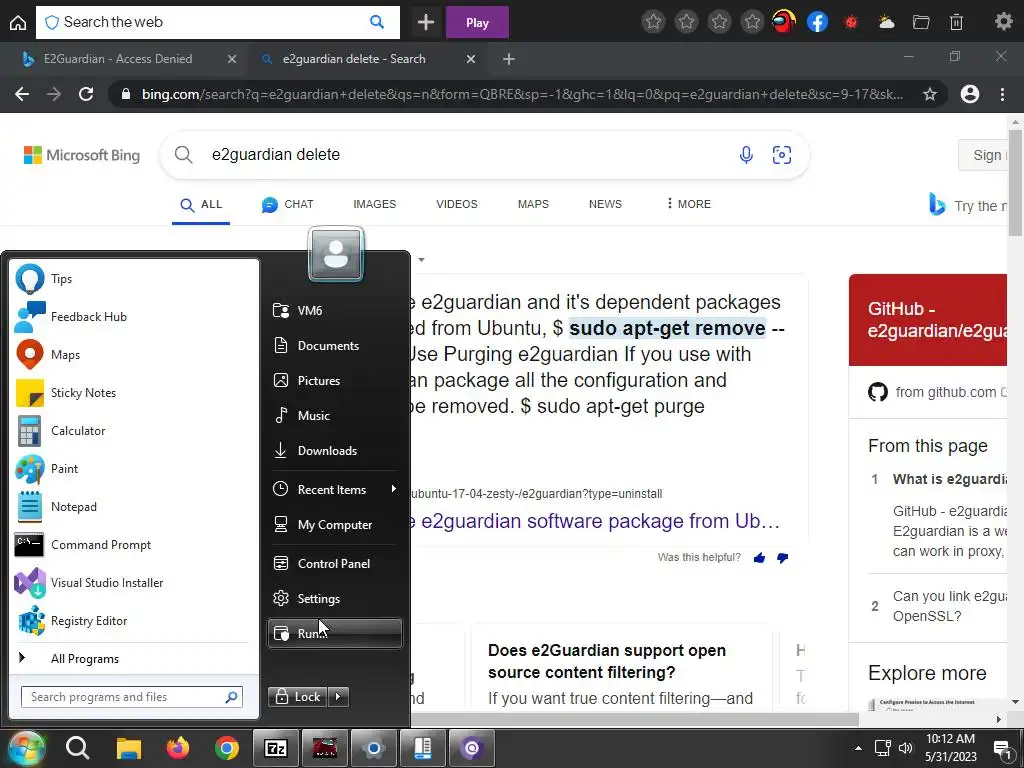Open Facebook shortcut icon
The width and height of the screenshot is (1024, 768).
point(817,22)
